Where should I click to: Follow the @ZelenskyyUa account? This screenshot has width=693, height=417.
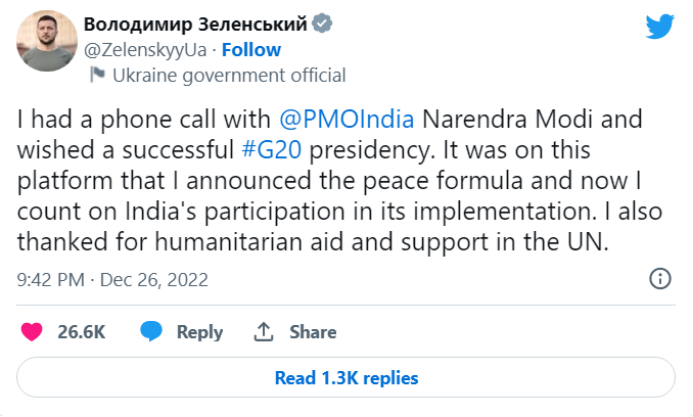[x=251, y=50]
